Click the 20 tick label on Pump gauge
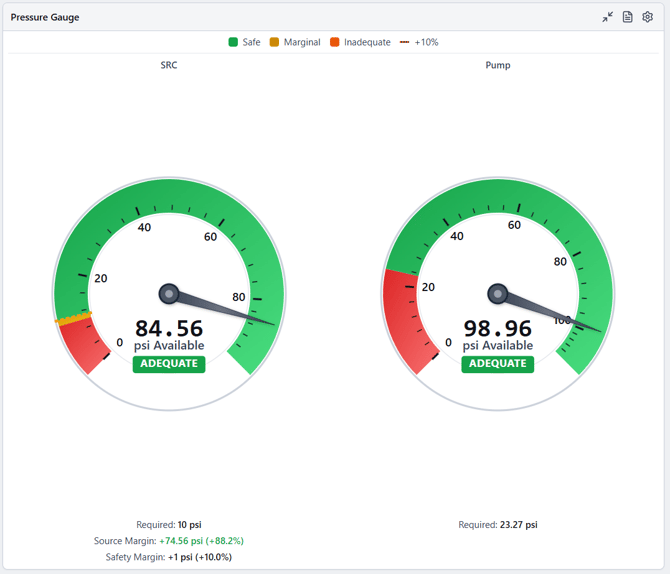 [428, 287]
